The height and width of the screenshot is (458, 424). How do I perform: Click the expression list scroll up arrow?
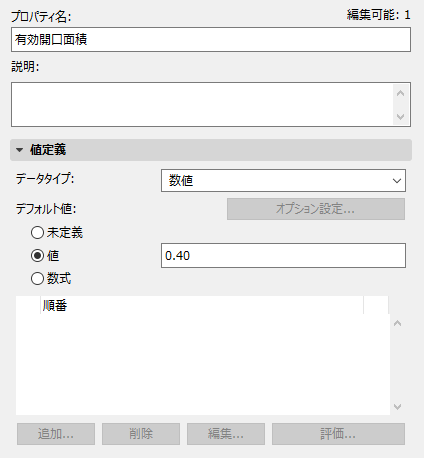(x=397, y=323)
